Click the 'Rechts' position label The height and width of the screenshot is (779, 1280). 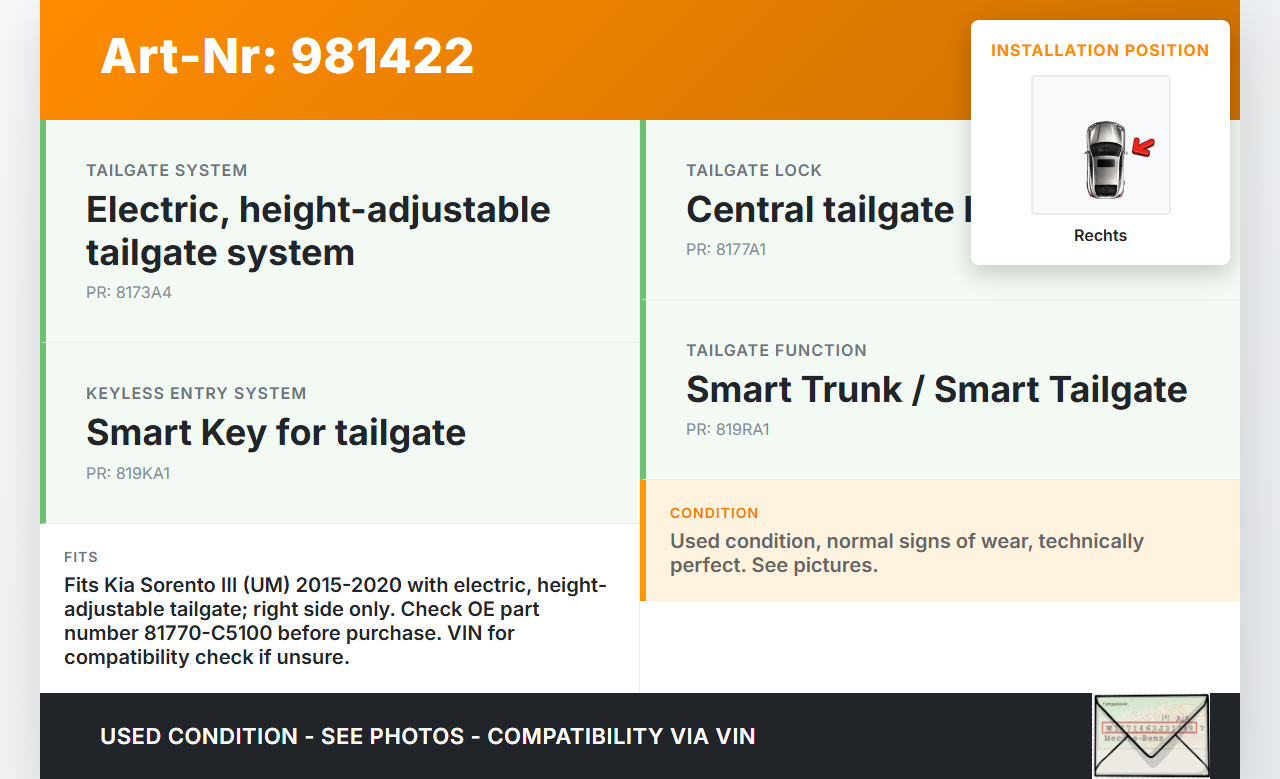pos(1100,236)
